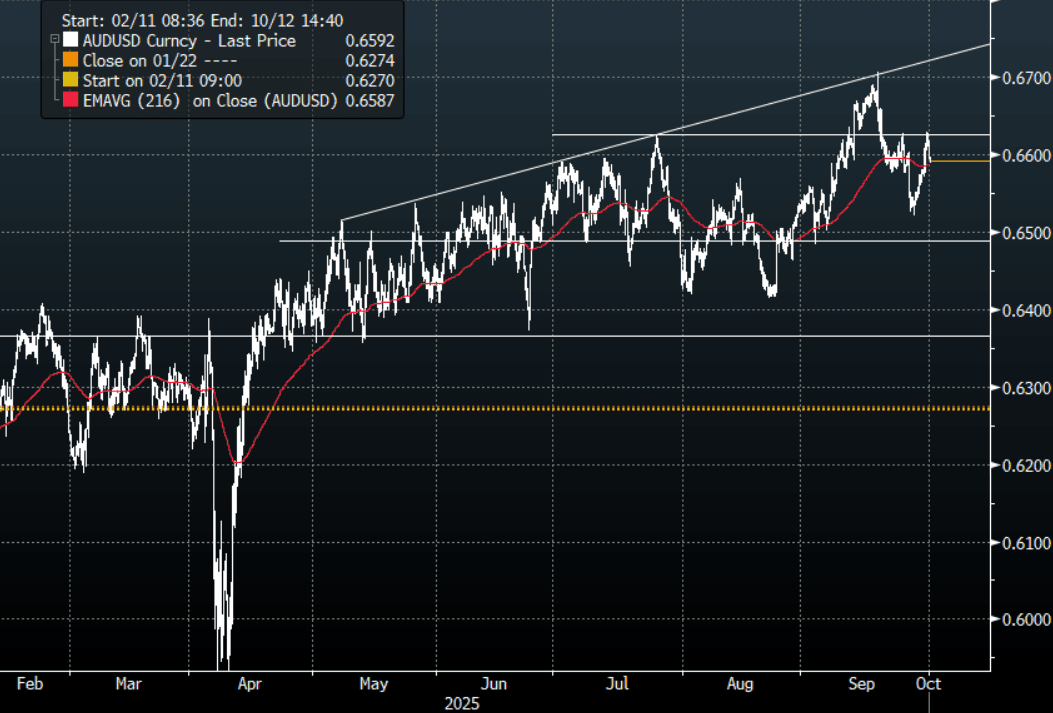Click the 0.6700 price axis label
Screen dimensions: 1053x713
tap(1026, 78)
